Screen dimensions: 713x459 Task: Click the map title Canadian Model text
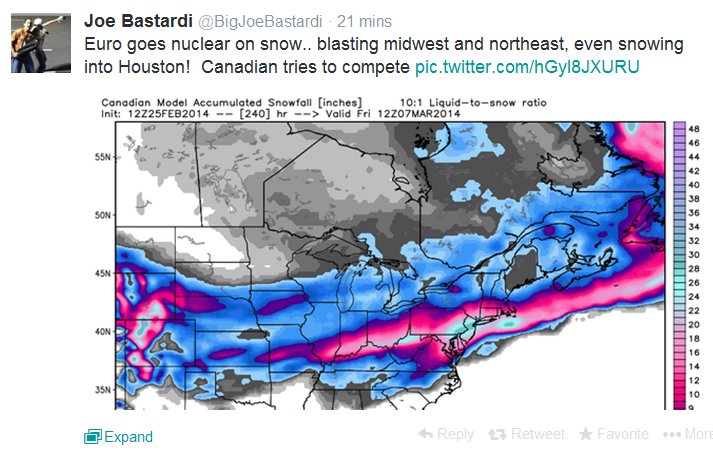coord(146,103)
